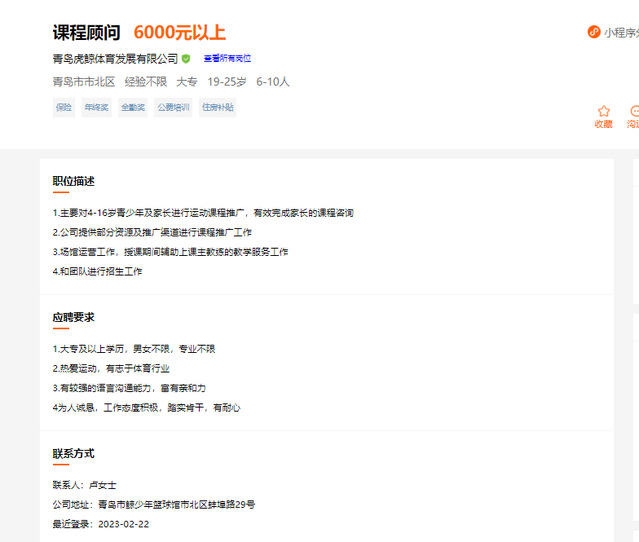Click the 6000元以上 salary text
The width and height of the screenshot is (639, 542).
click(x=179, y=32)
